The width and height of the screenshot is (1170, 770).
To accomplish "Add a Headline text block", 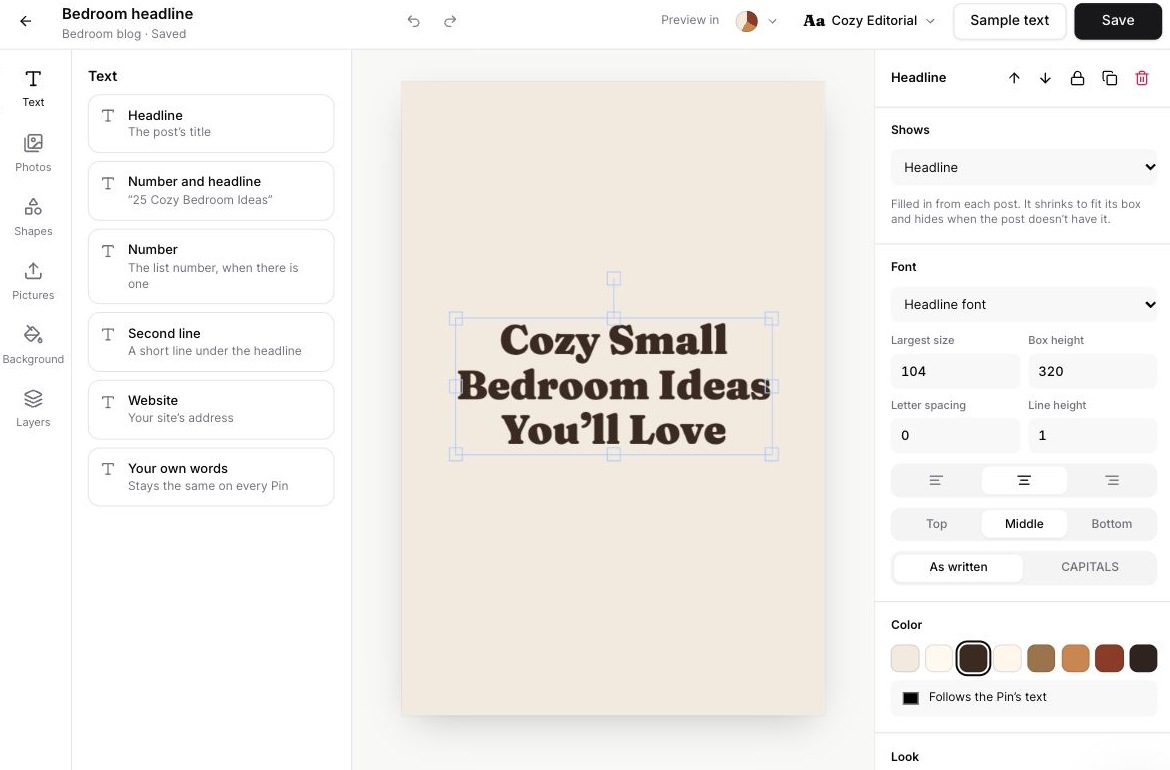I will click(211, 124).
